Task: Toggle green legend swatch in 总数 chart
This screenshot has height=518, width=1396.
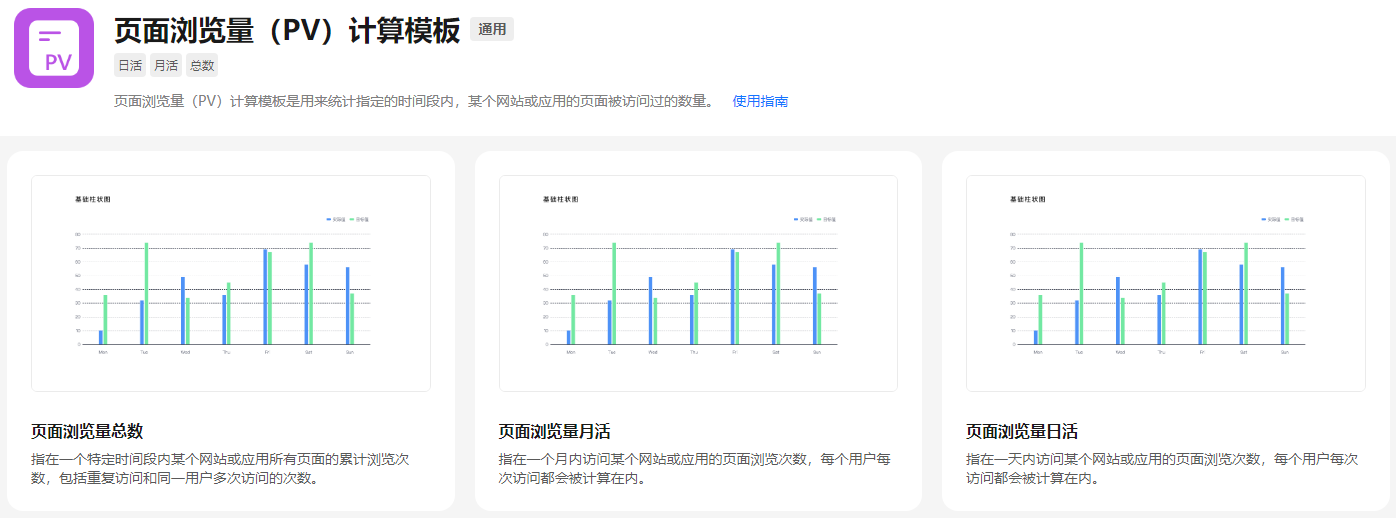Action: point(351,219)
